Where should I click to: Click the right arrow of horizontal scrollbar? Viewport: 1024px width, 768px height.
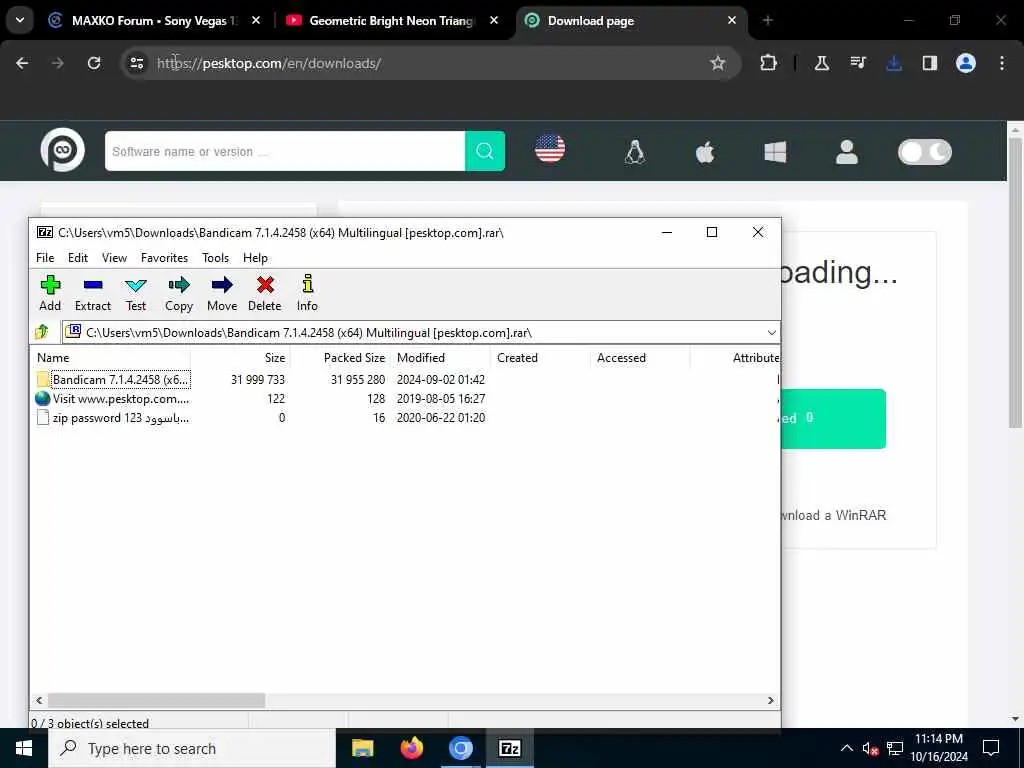click(771, 701)
